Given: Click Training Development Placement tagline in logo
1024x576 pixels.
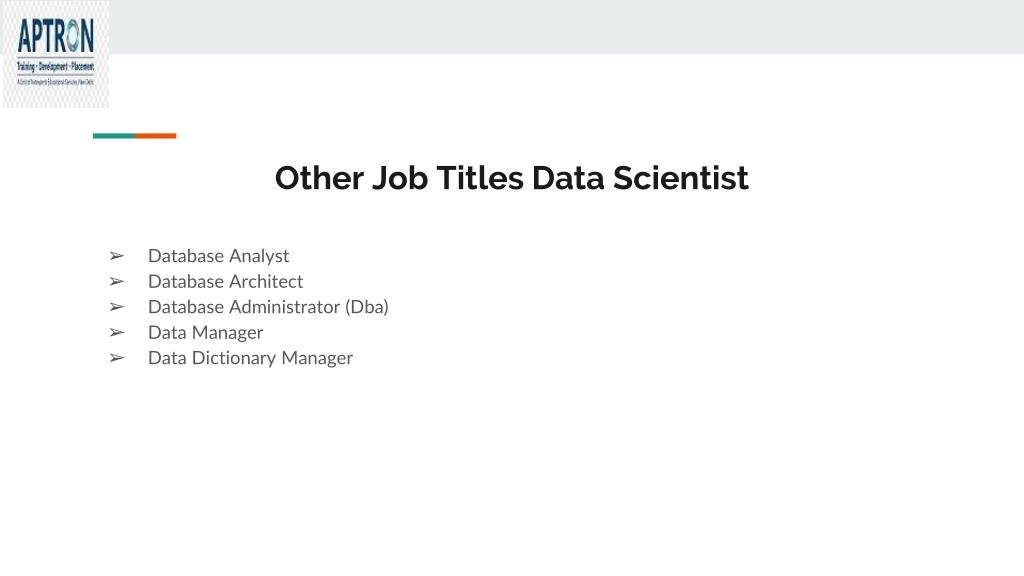Looking at the screenshot, I should [56, 67].
